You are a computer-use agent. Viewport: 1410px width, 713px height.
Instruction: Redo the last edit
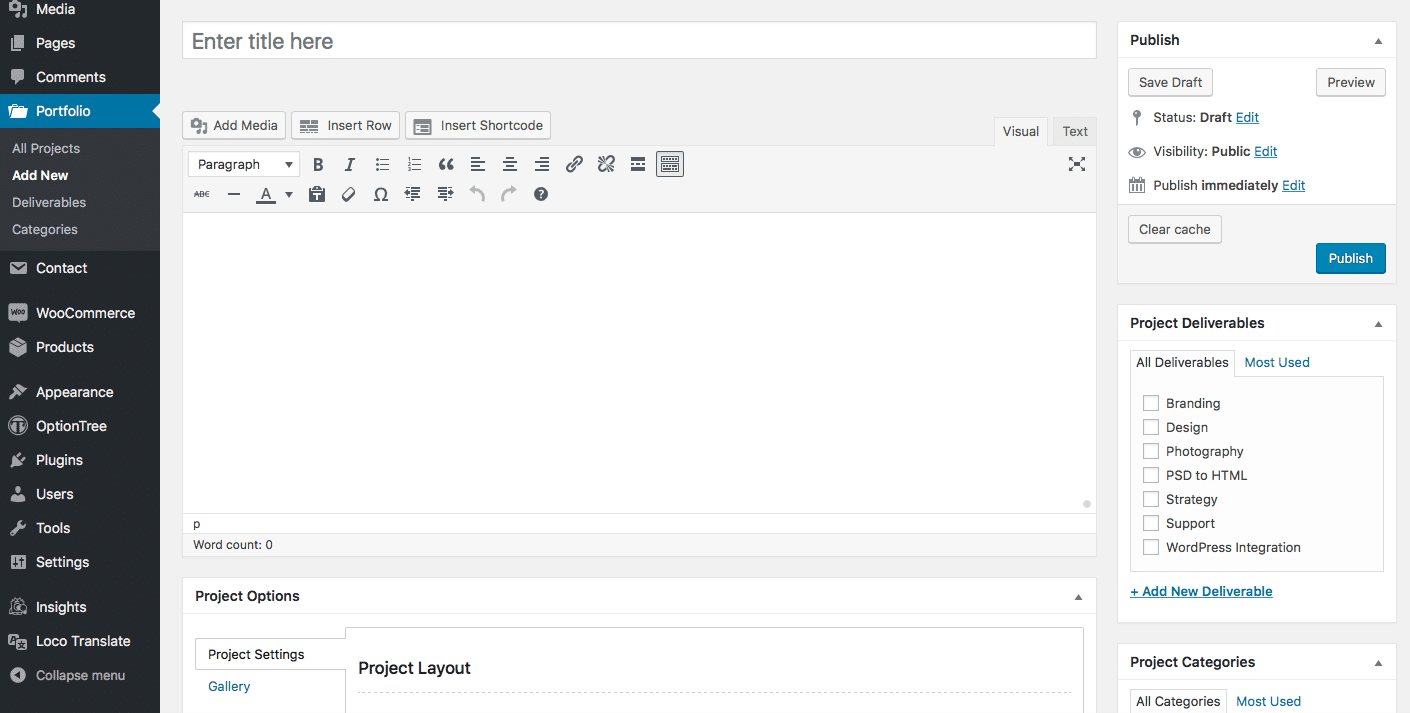click(x=509, y=194)
